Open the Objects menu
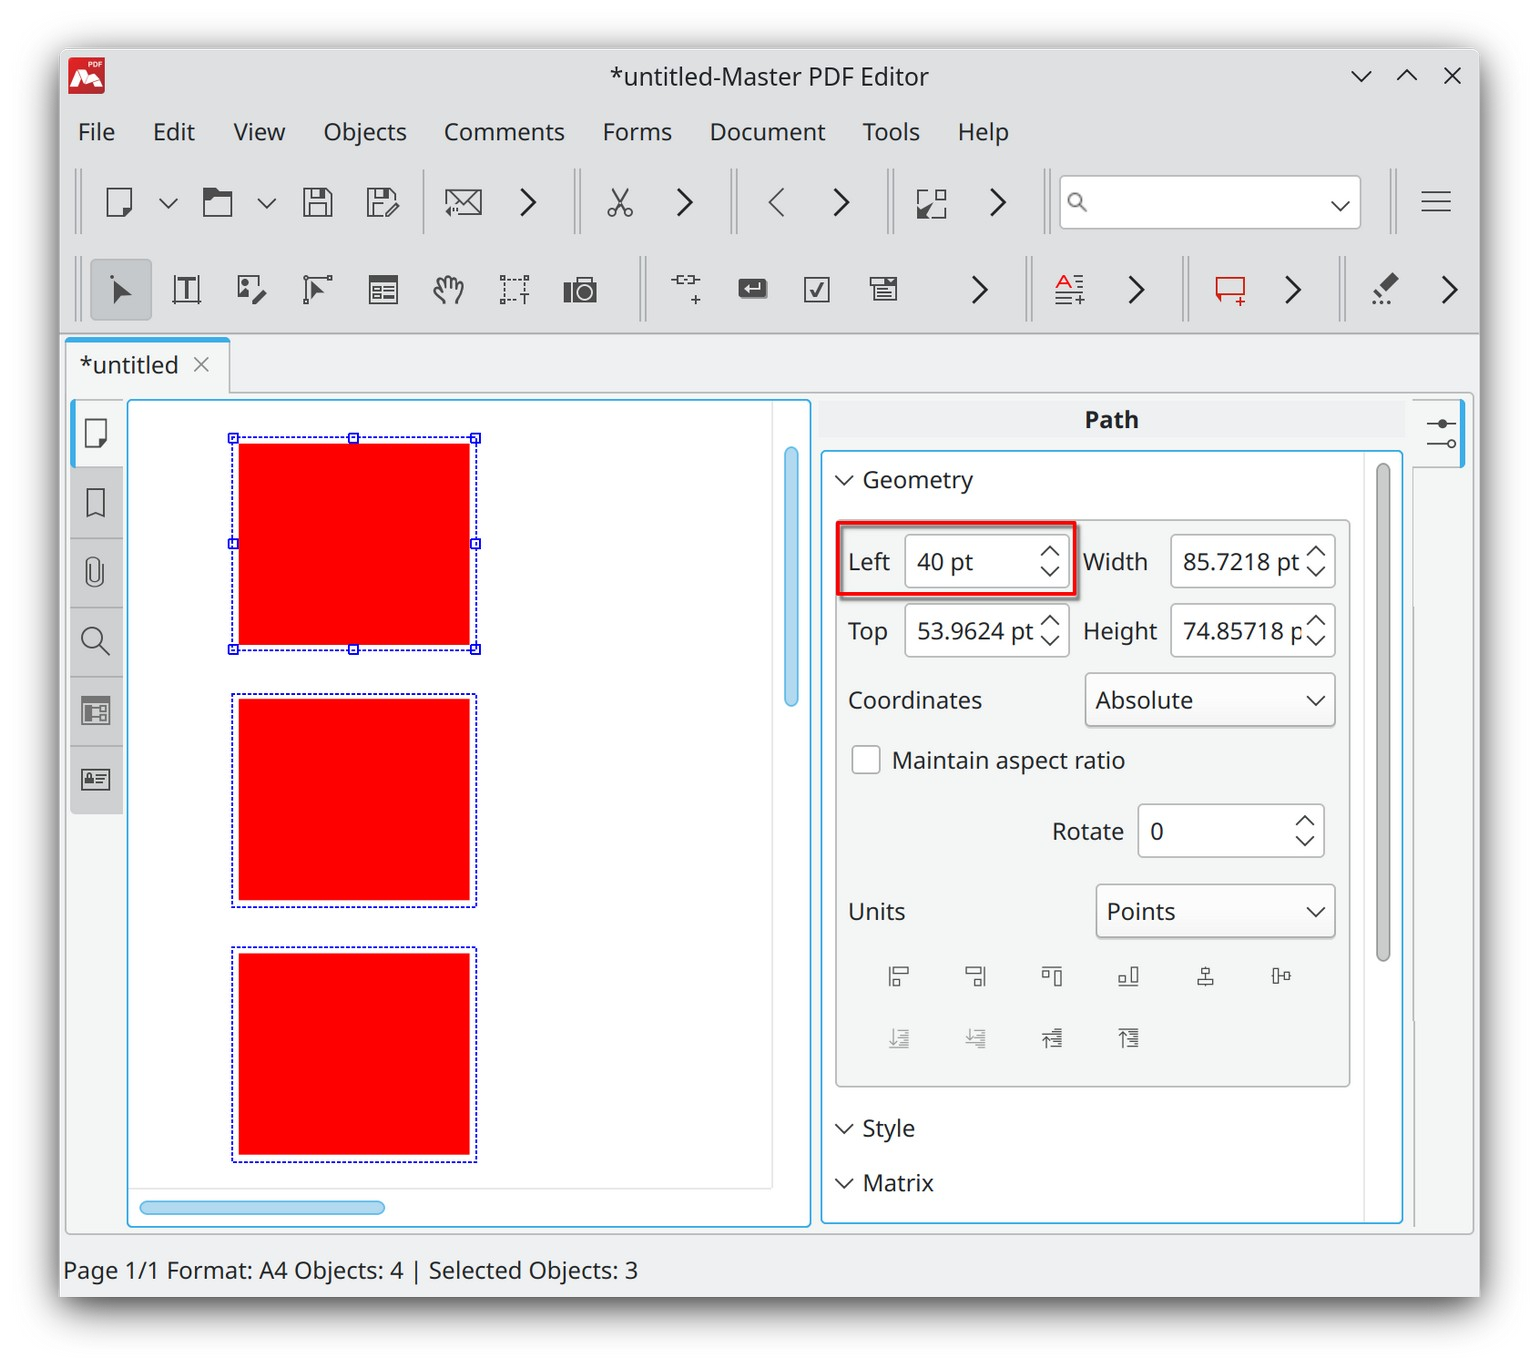This screenshot has height=1368, width=1539. click(x=365, y=132)
